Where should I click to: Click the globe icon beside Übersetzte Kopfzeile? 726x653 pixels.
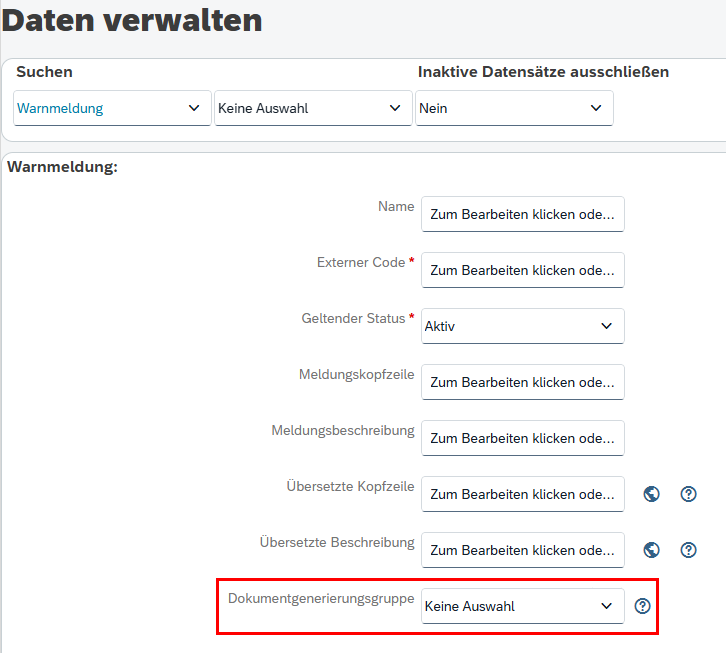coord(652,494)
